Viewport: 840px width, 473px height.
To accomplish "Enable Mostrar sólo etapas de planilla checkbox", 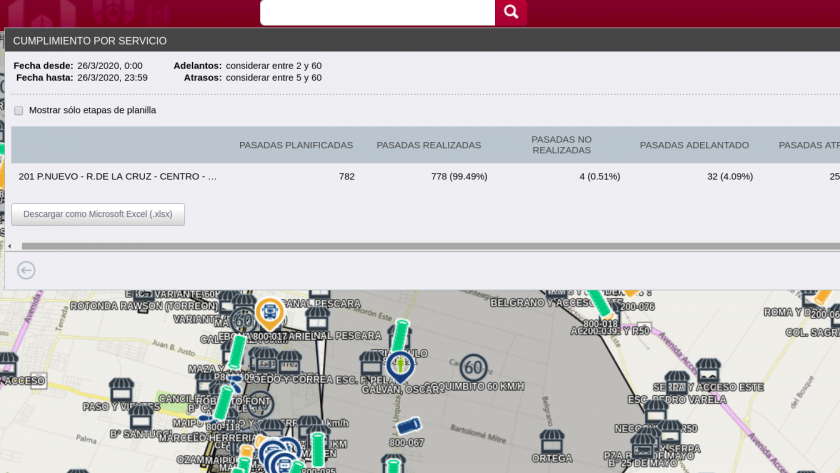I will point(18,110).
